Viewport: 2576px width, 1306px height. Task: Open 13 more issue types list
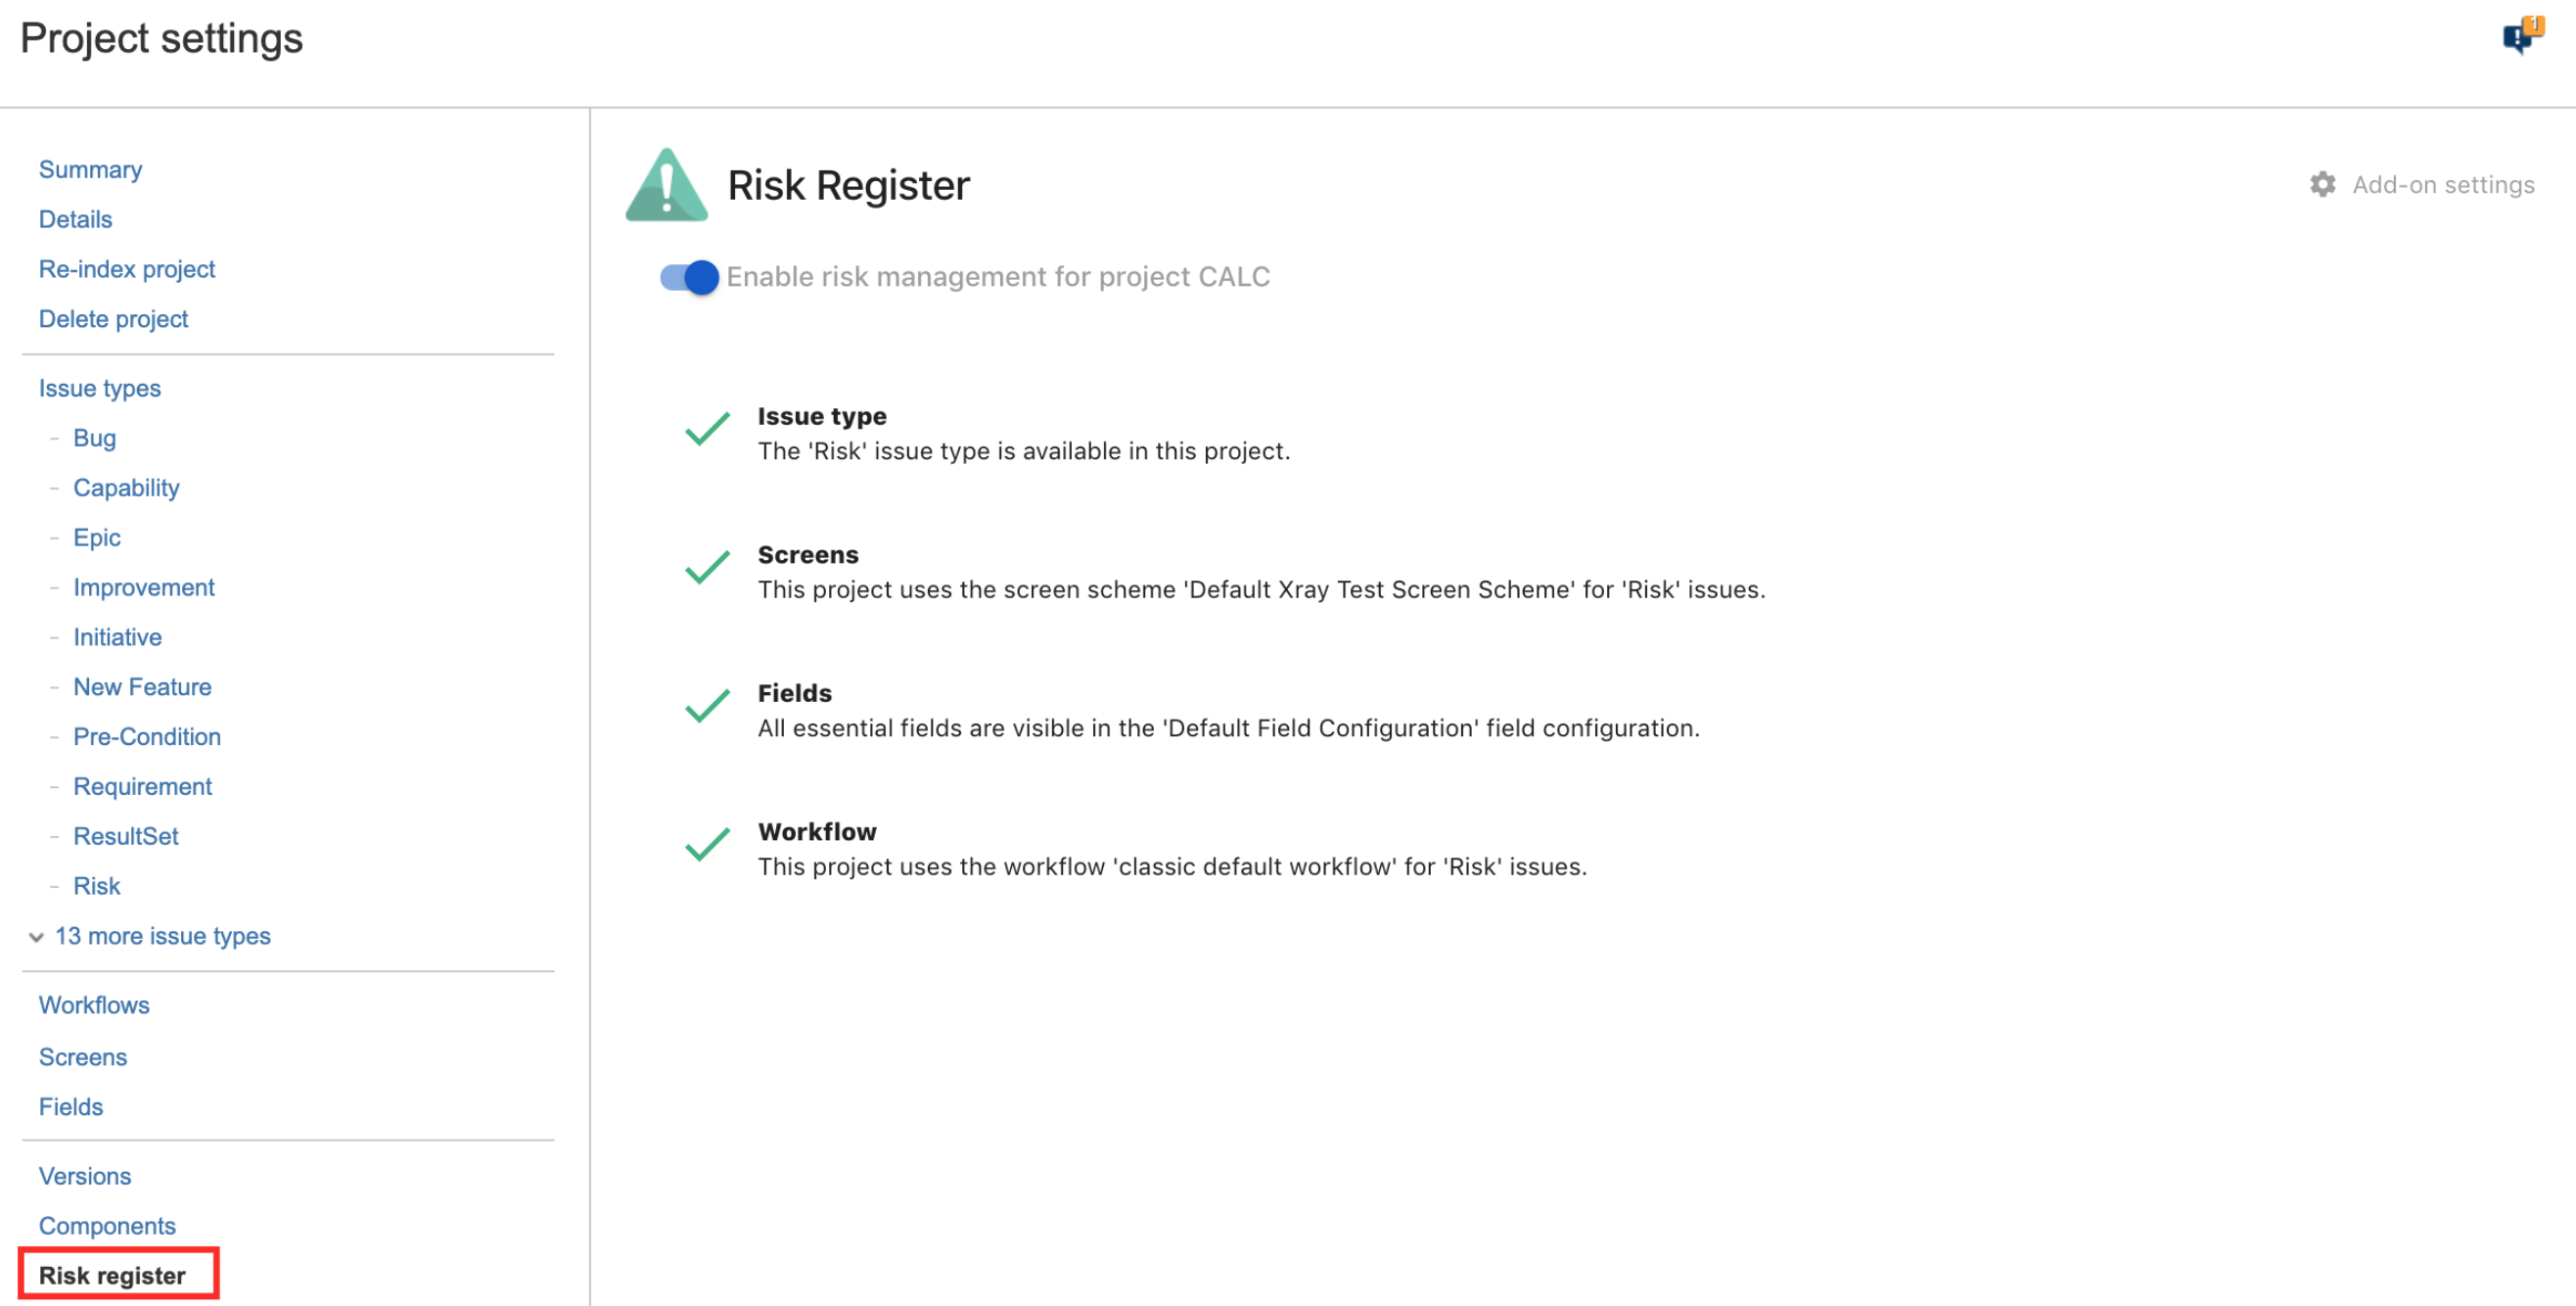(x=163, y=936)
